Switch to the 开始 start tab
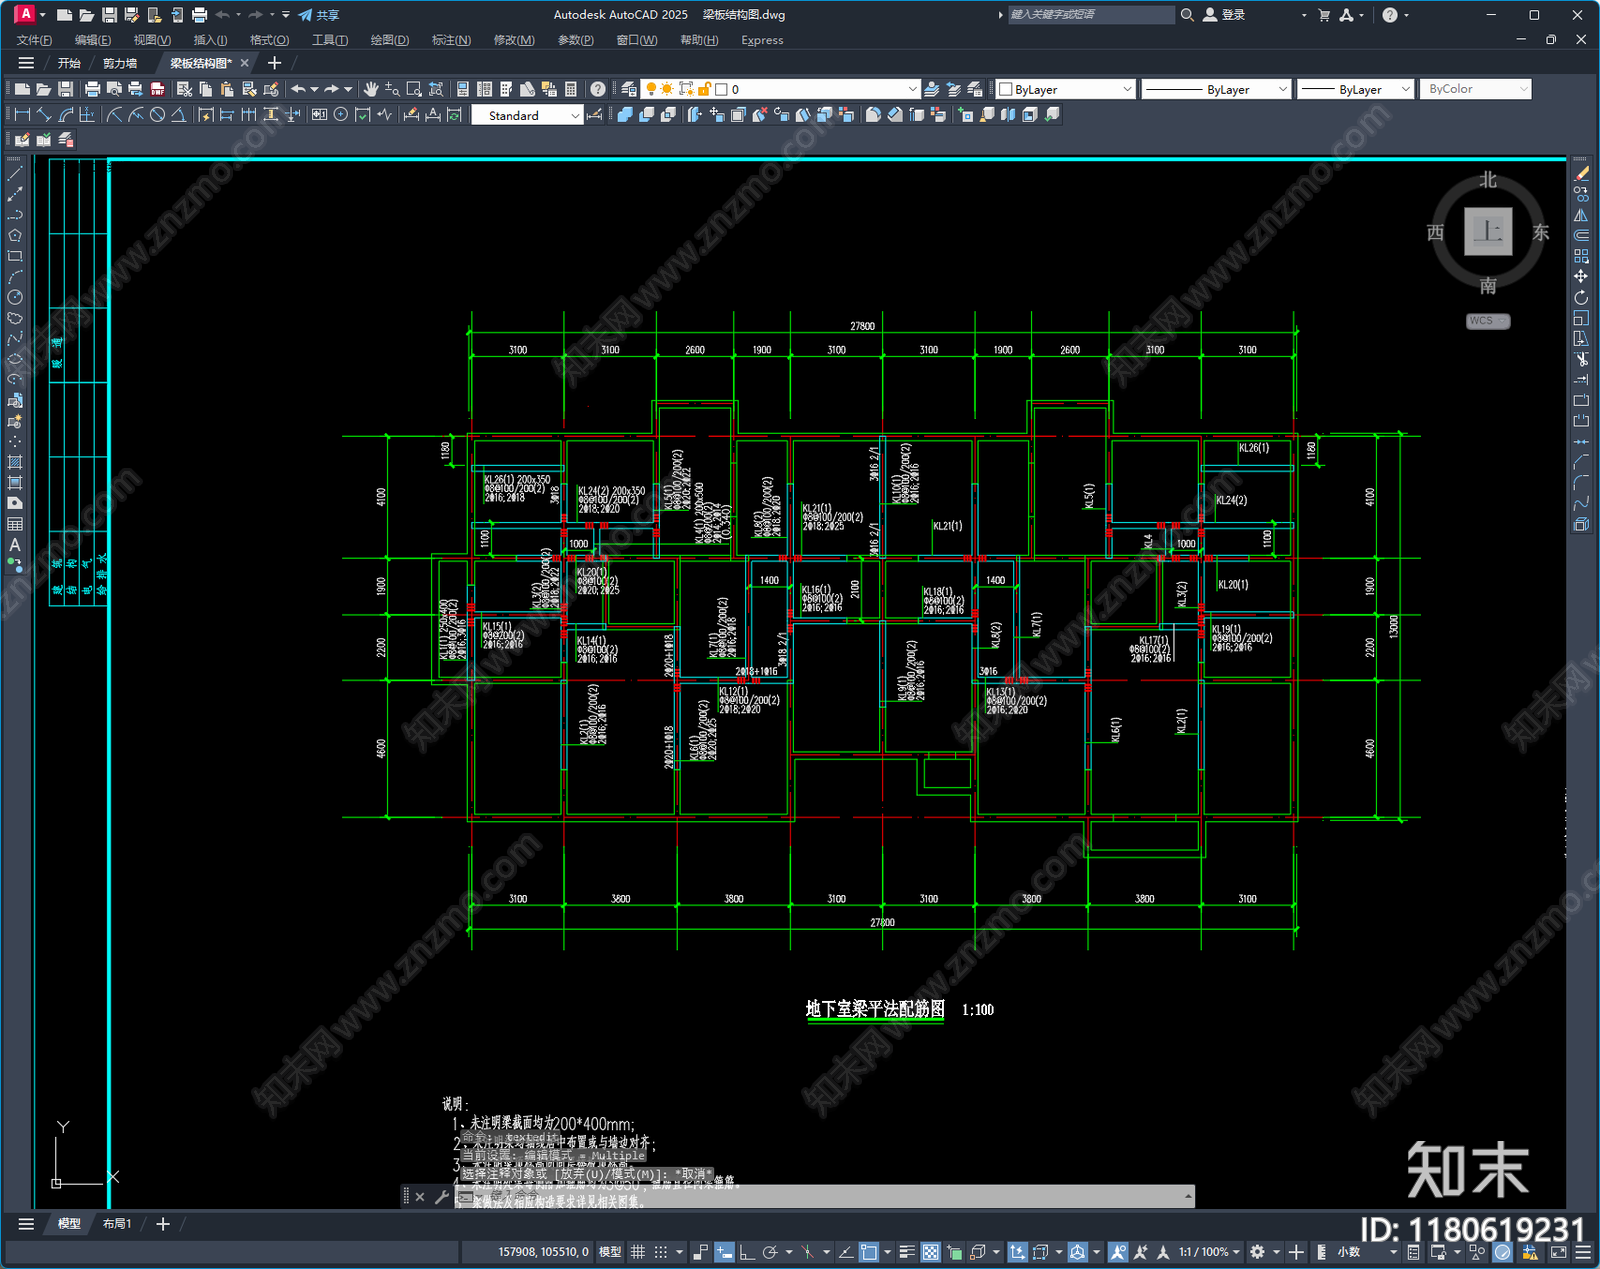 69,63
